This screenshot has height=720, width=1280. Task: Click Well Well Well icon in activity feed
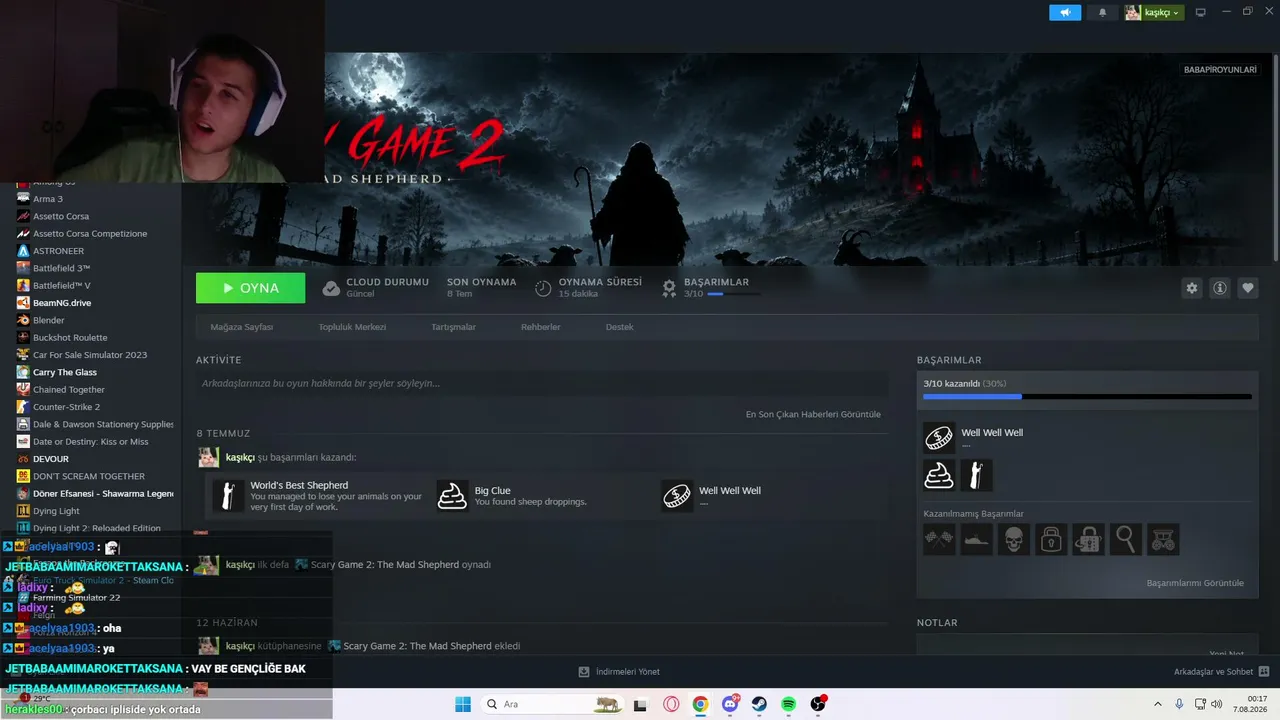[677, 495]
